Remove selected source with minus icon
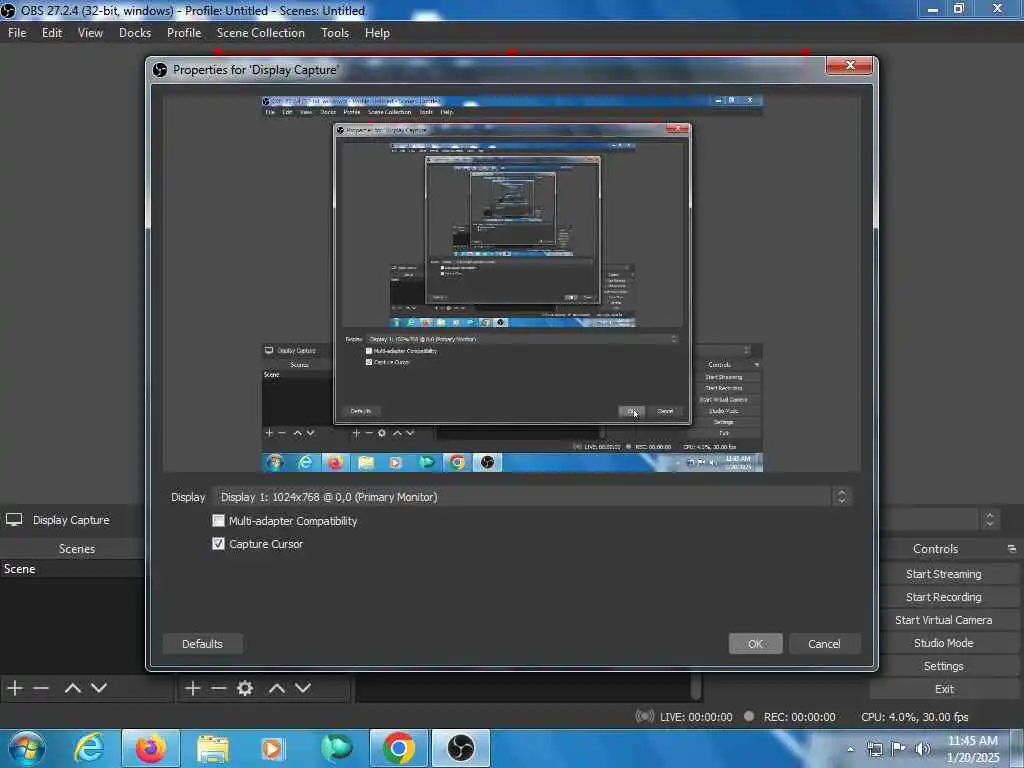 (x=219, y=688)
